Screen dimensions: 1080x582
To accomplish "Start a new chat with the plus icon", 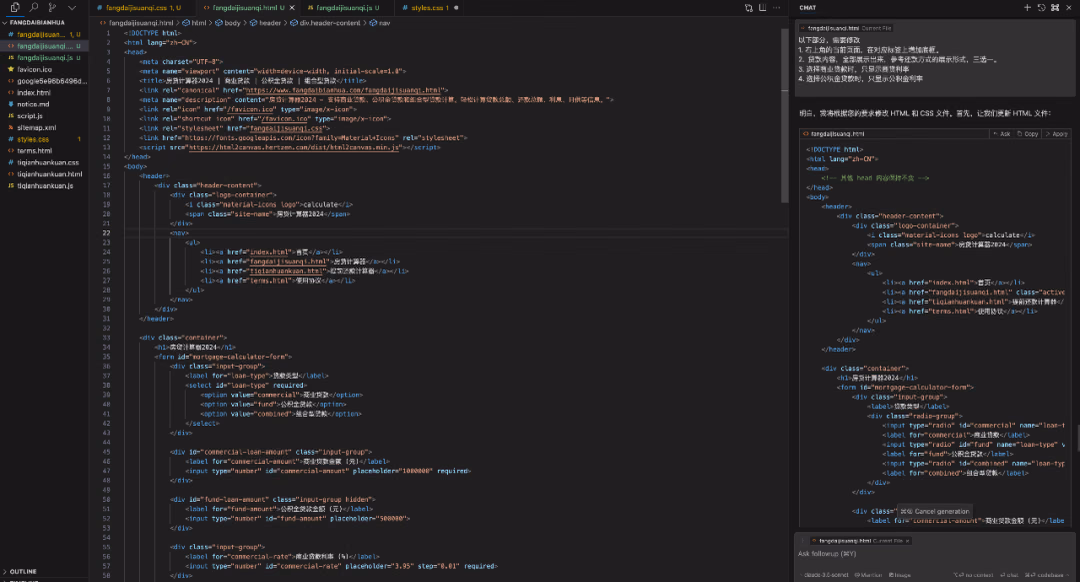I will (1027, 8).
